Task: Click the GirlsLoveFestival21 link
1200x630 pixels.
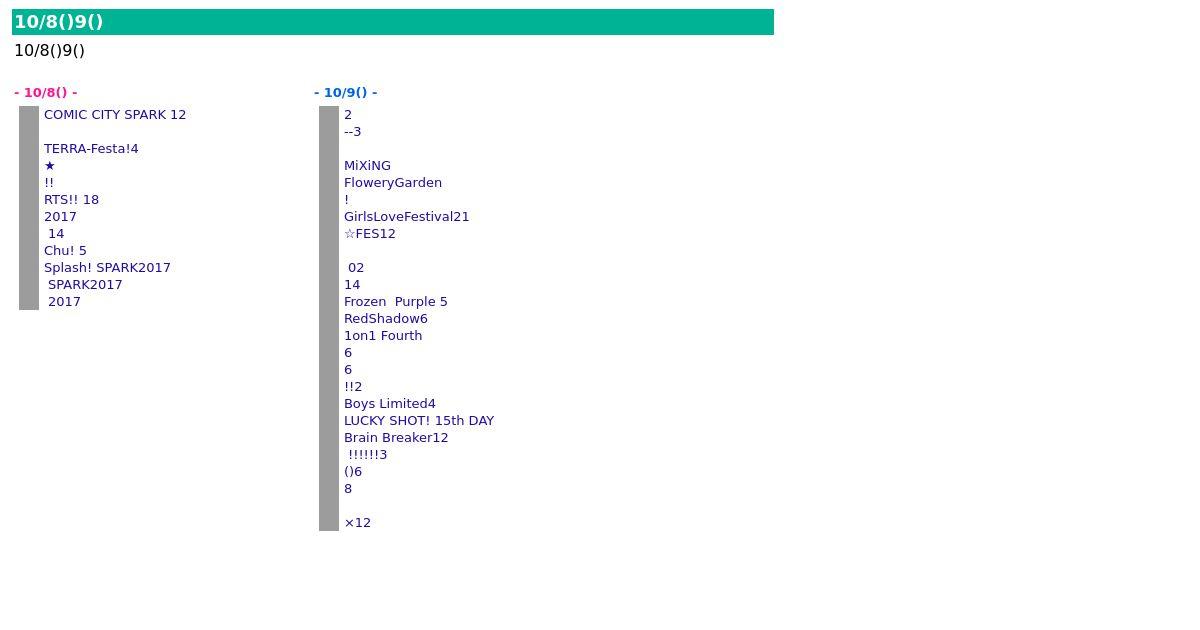Action: click(406, 217)
